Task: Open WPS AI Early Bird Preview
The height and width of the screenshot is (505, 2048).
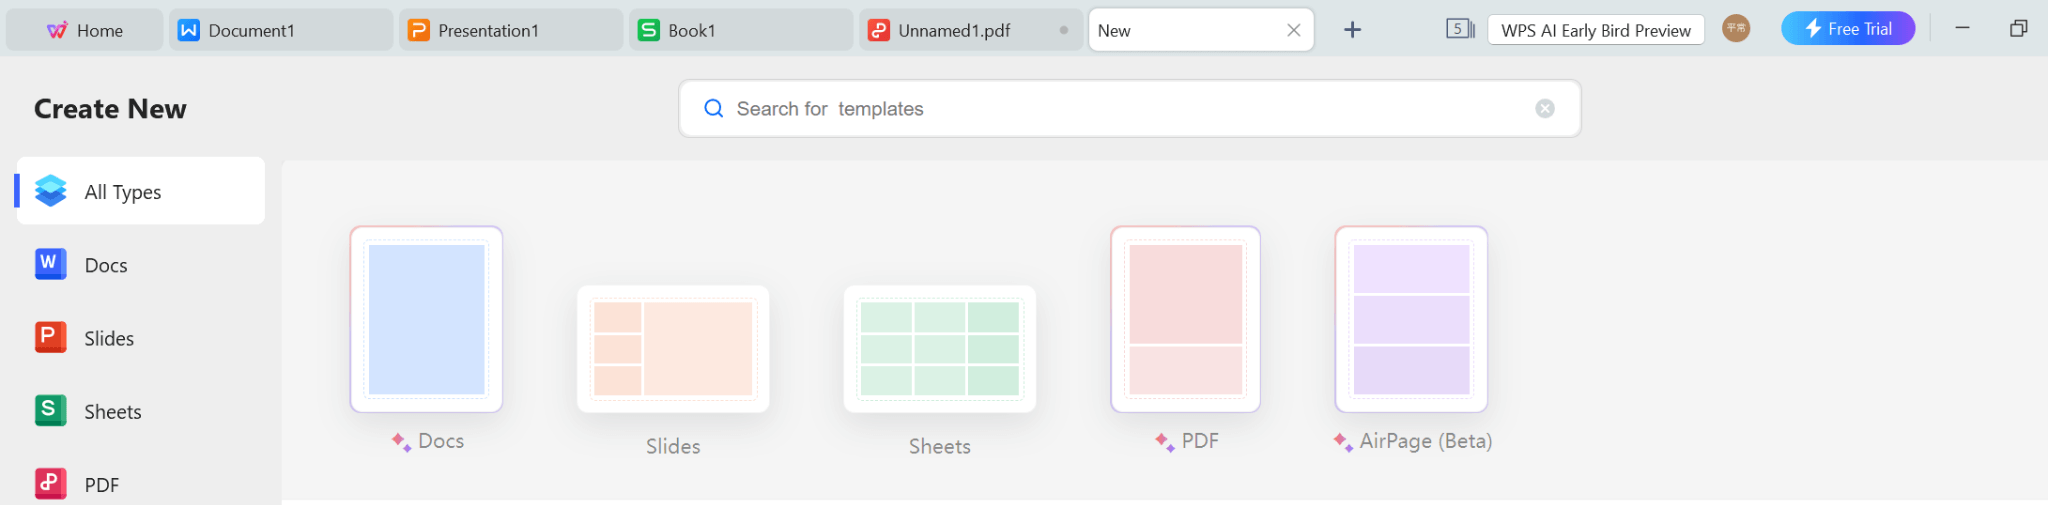Action: click(1596, 31)
